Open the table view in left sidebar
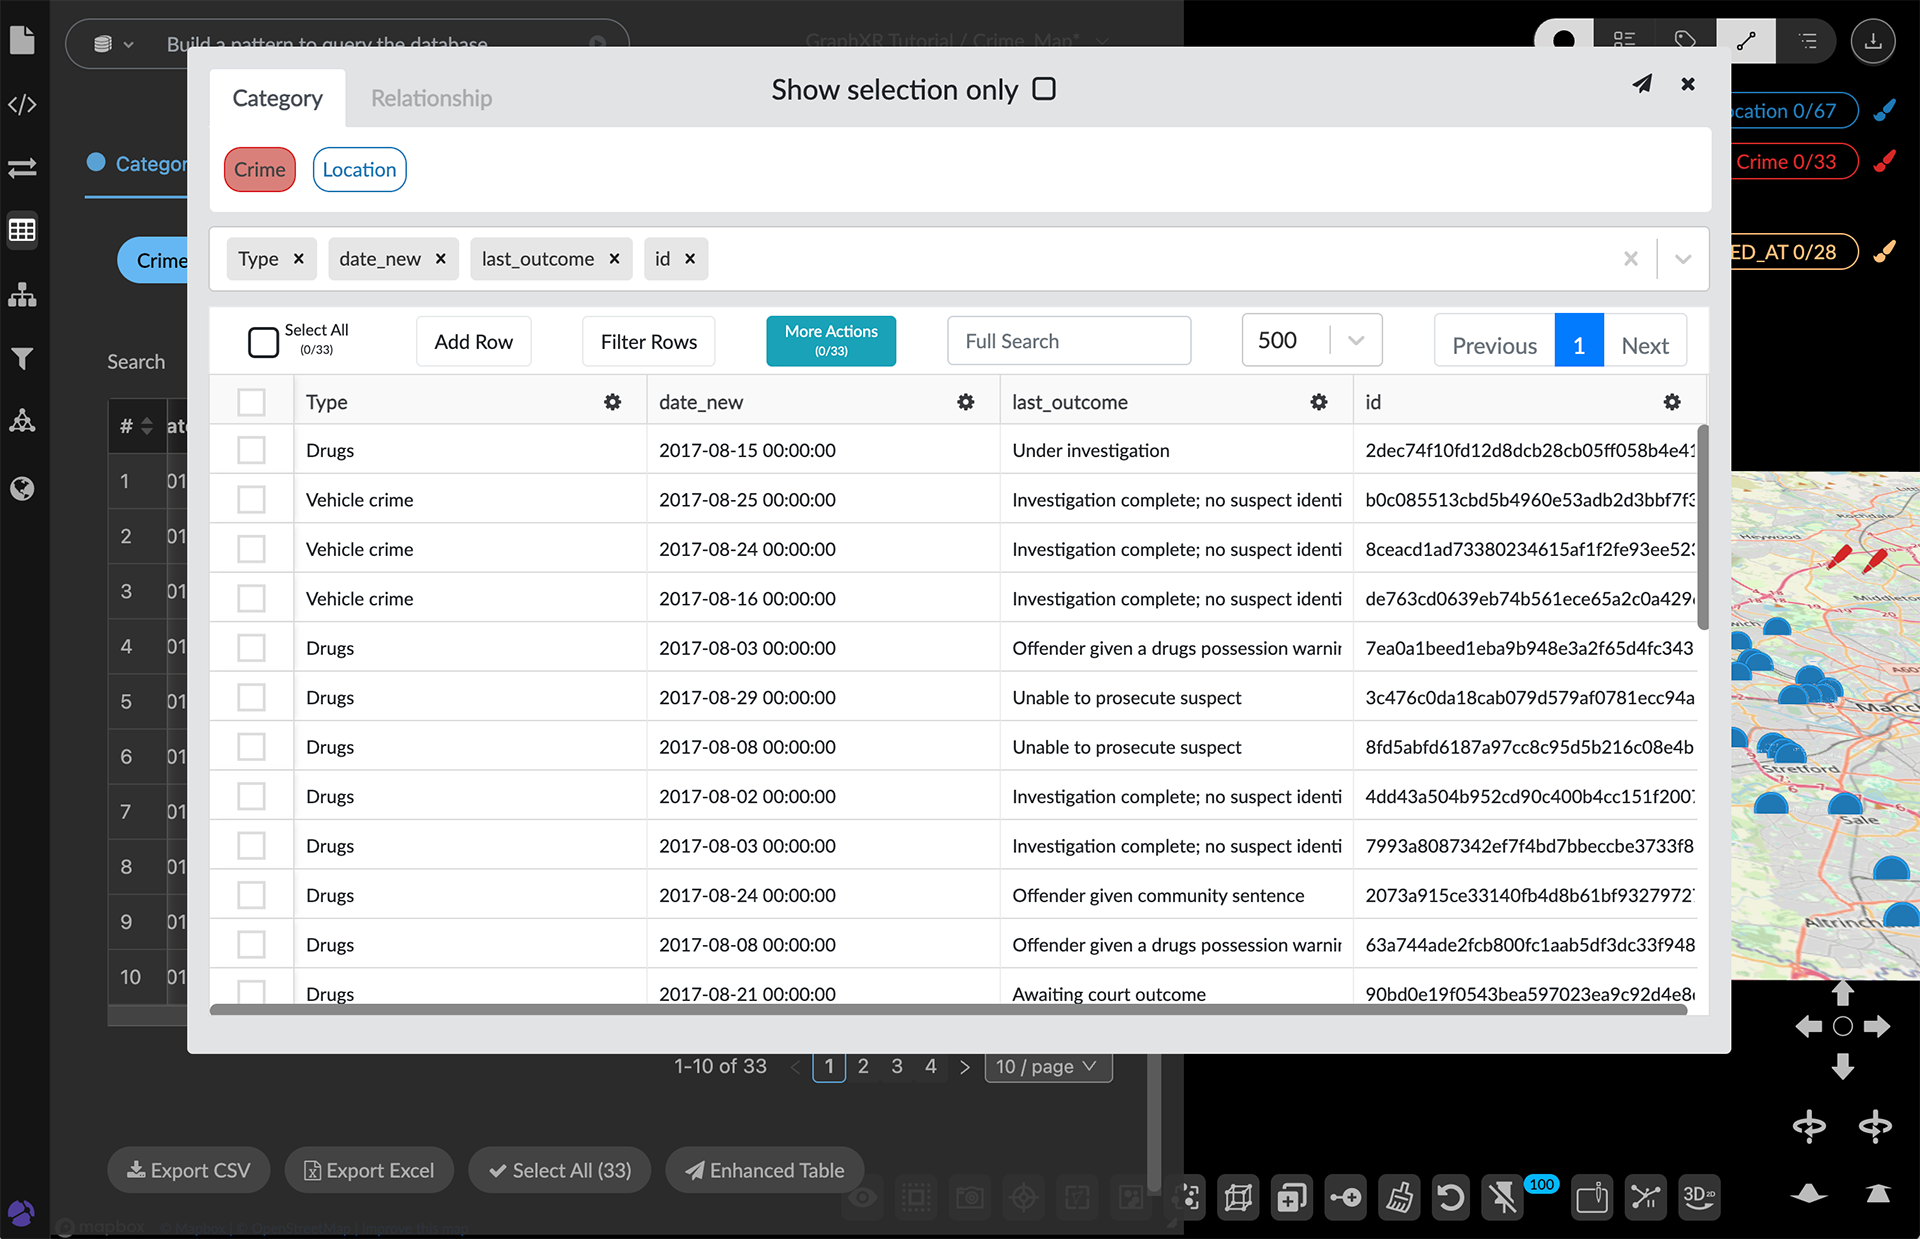 tap(22, 231)
